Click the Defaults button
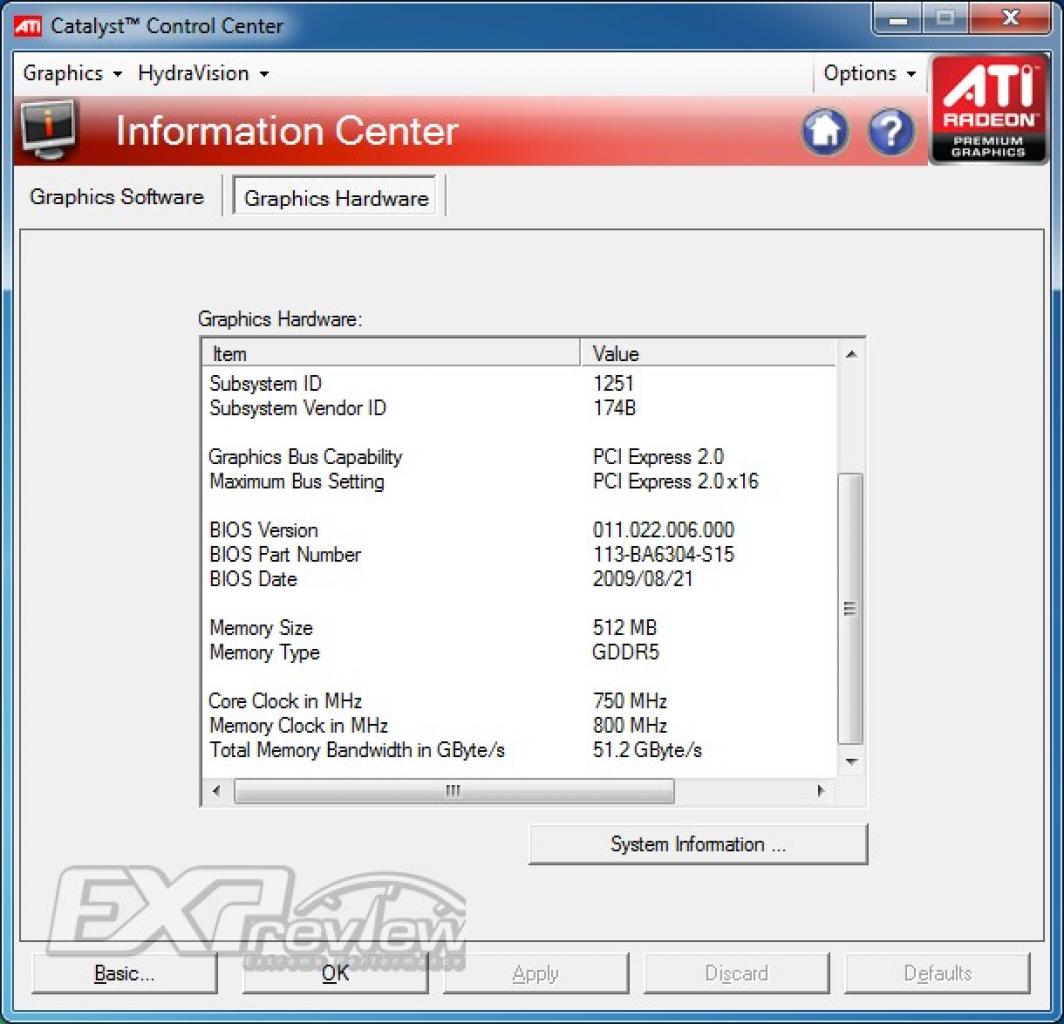The image size is (1064, 1024). point(937,974)
